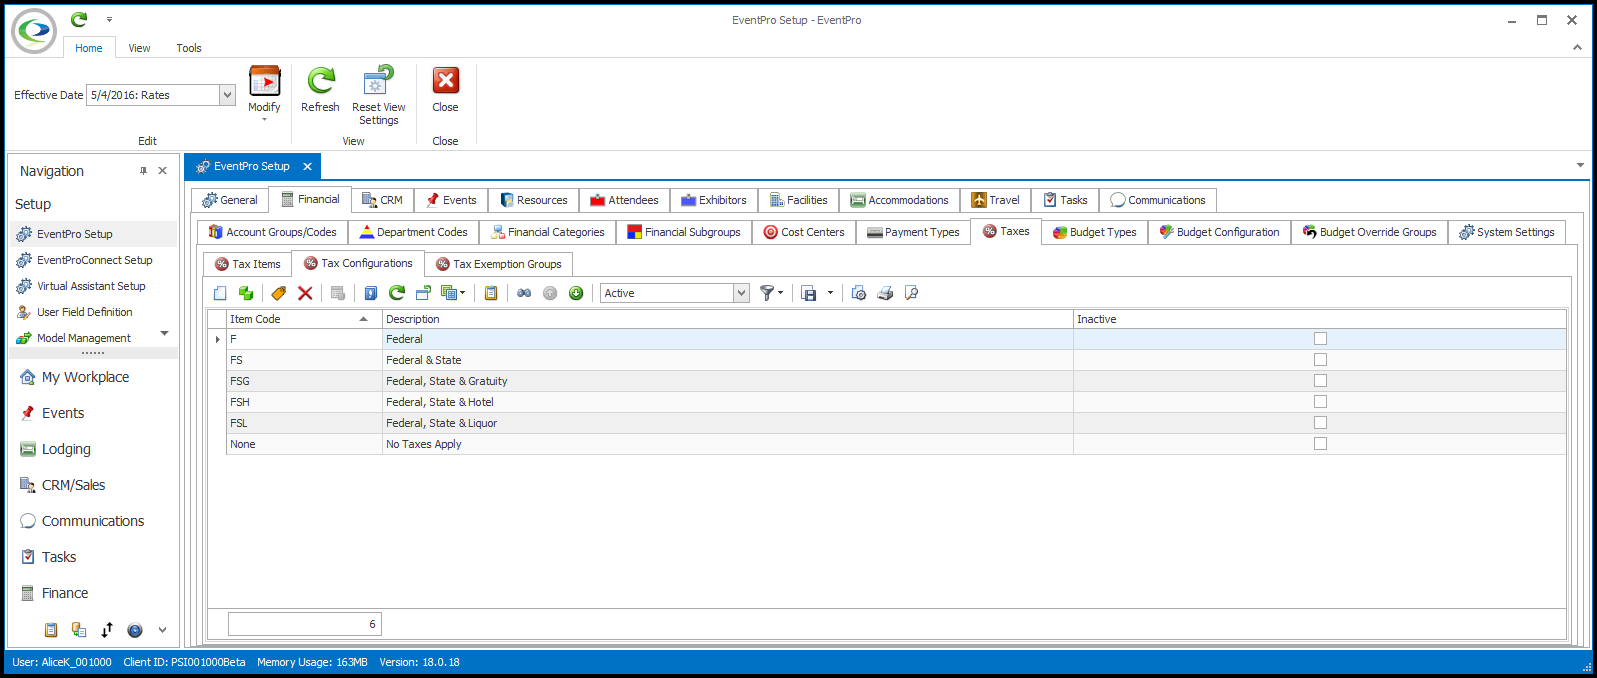
Task: Open User Field Definition in Navigation
Action: [x=84, y=312]
